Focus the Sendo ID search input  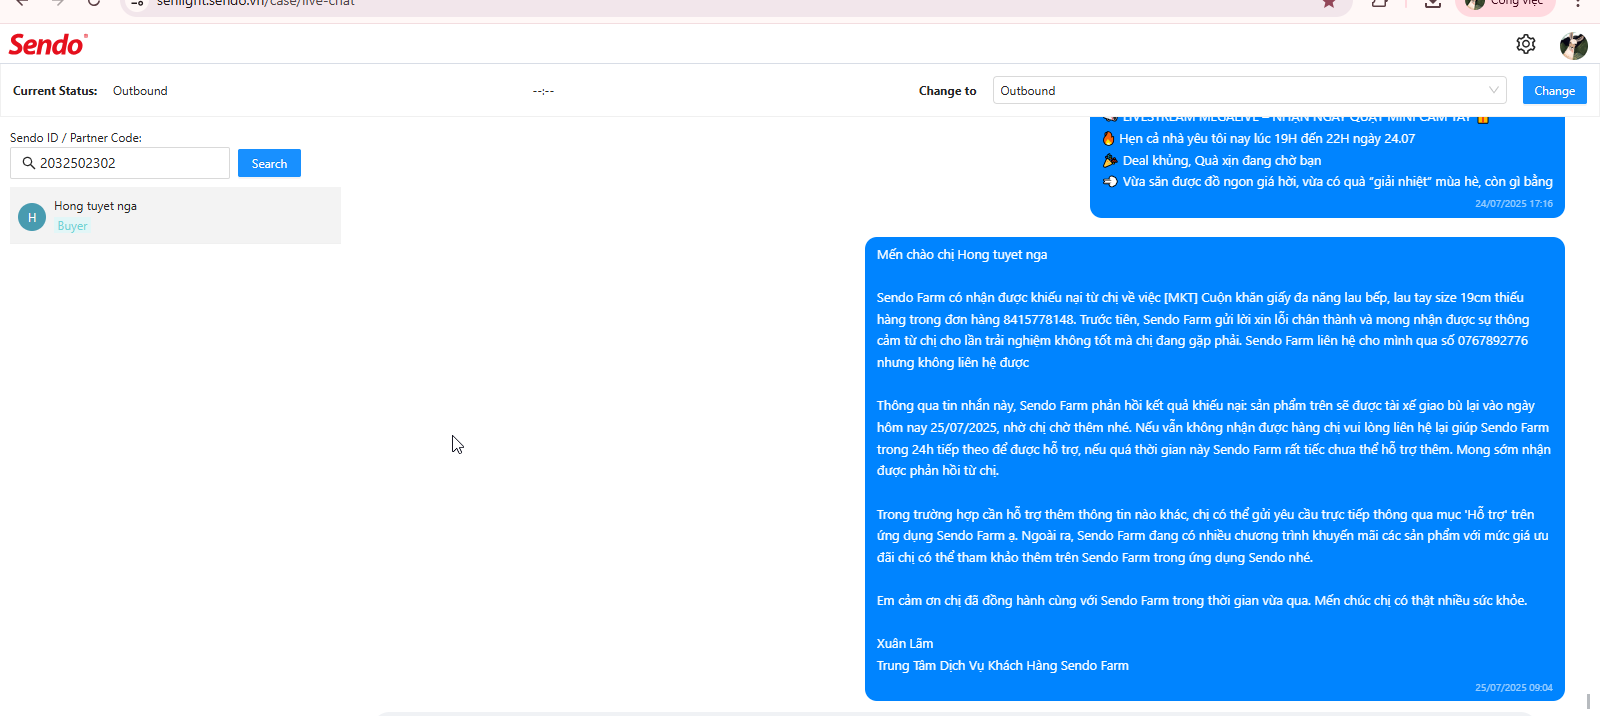(x=120, y=163)
